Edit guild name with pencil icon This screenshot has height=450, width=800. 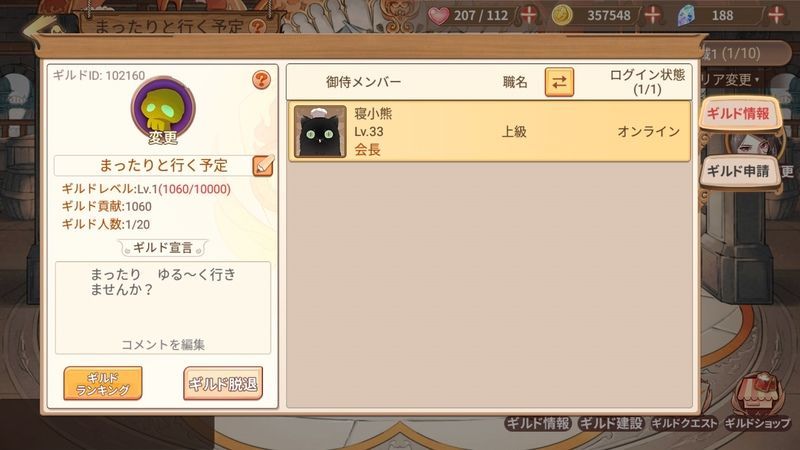tap(263, 166)
